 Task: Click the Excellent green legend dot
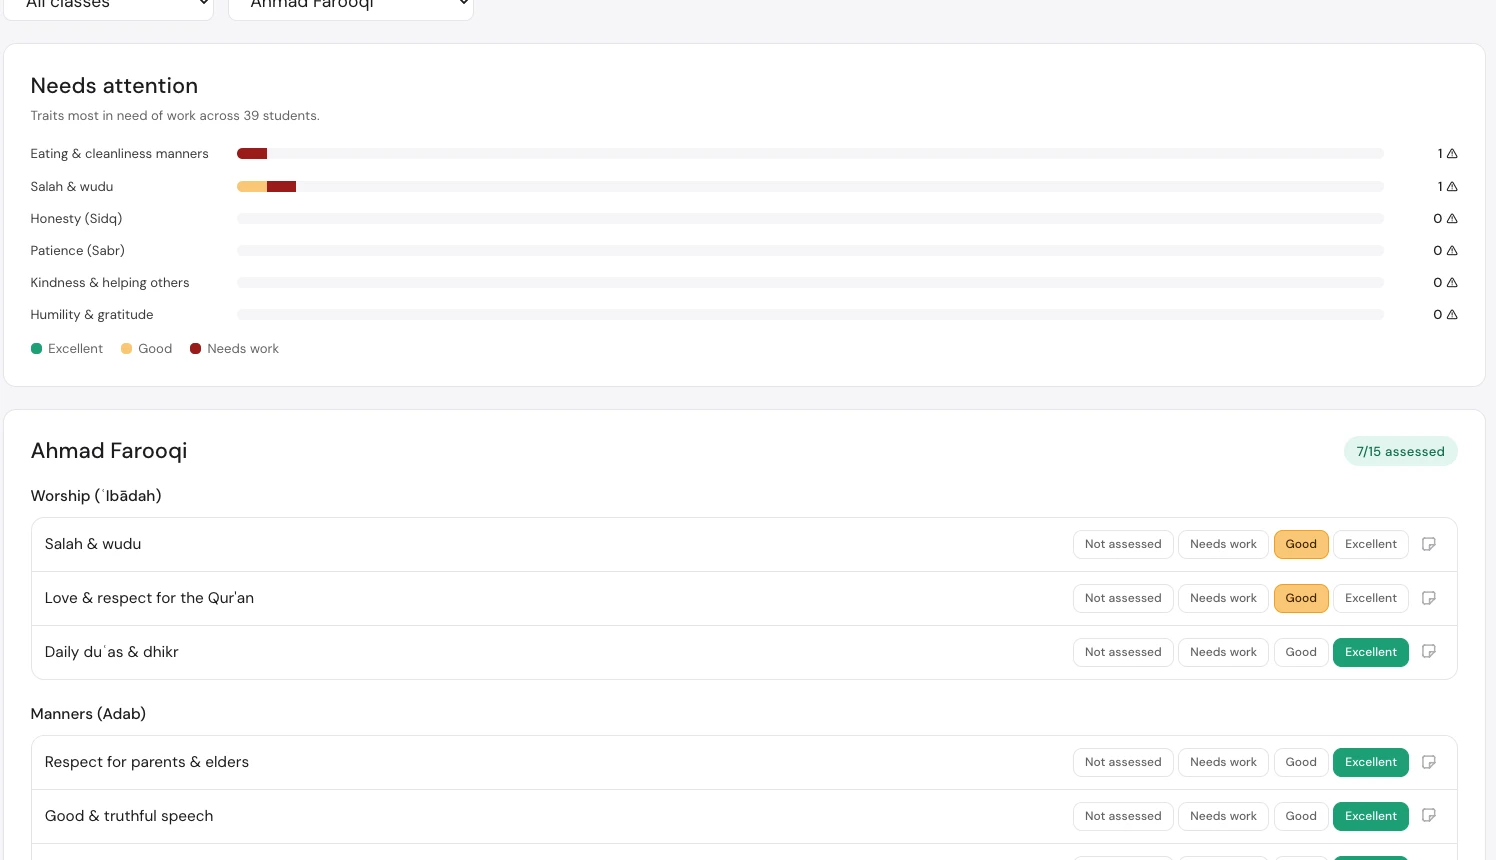[37, 349]
